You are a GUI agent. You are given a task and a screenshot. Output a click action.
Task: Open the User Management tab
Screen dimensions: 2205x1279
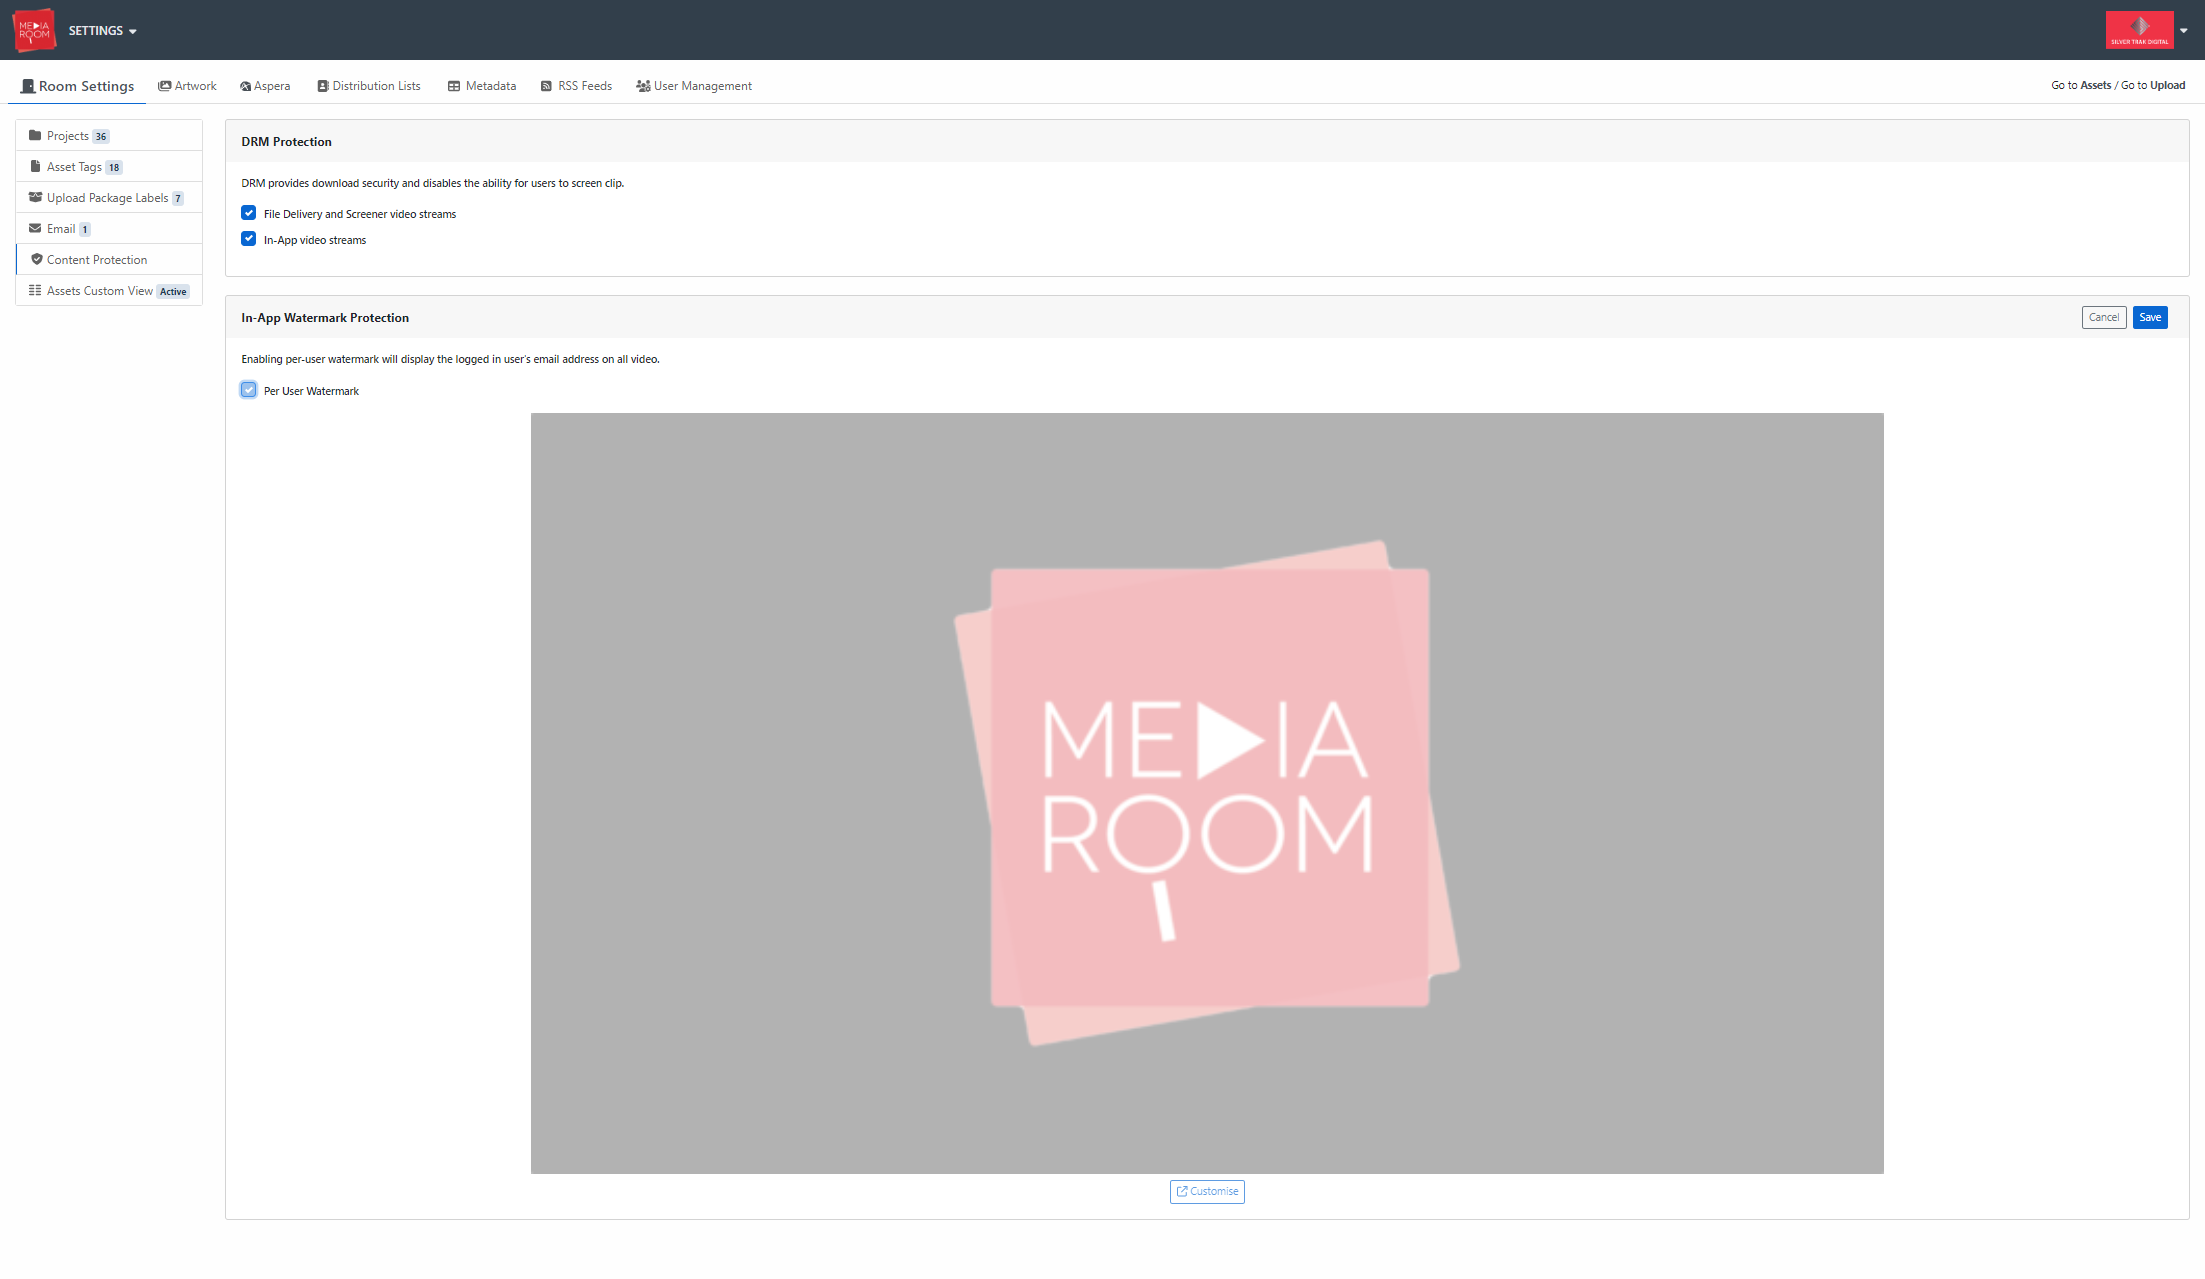point(694,86)
